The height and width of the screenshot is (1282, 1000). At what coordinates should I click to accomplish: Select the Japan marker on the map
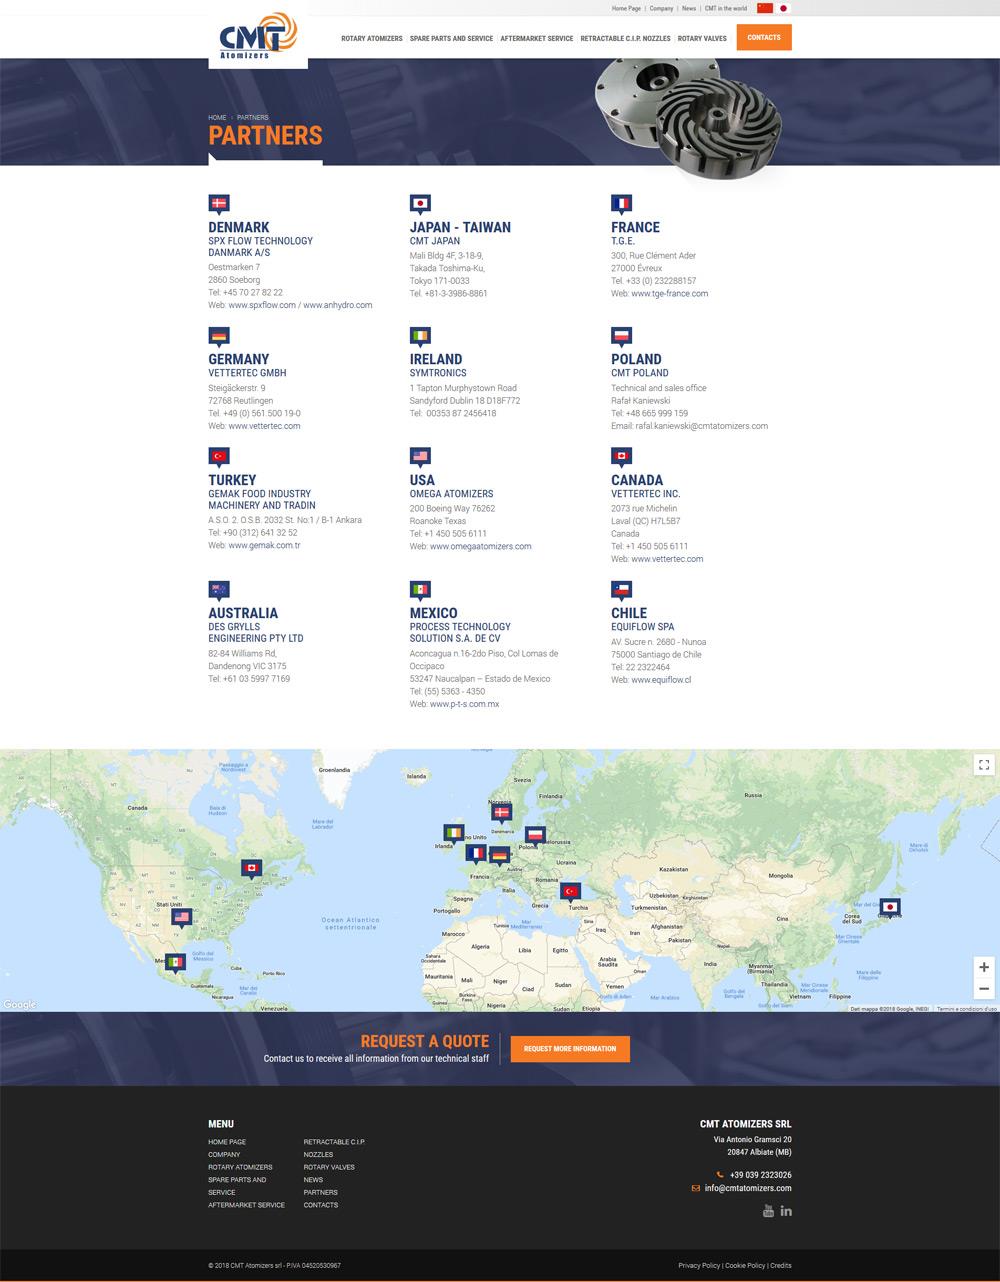point(889,909)
